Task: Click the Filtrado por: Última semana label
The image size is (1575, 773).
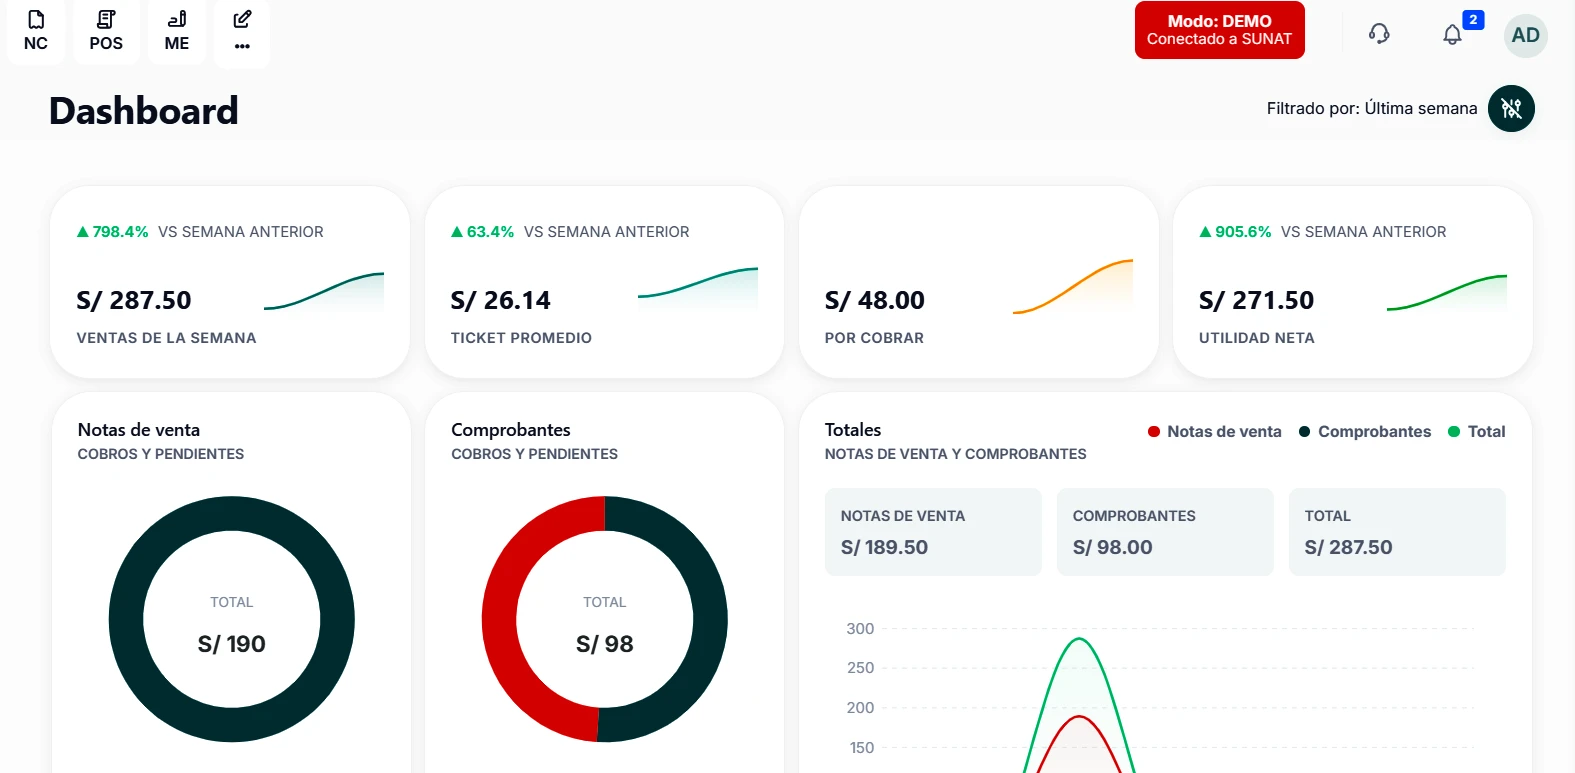Action: pos(1372,108)
